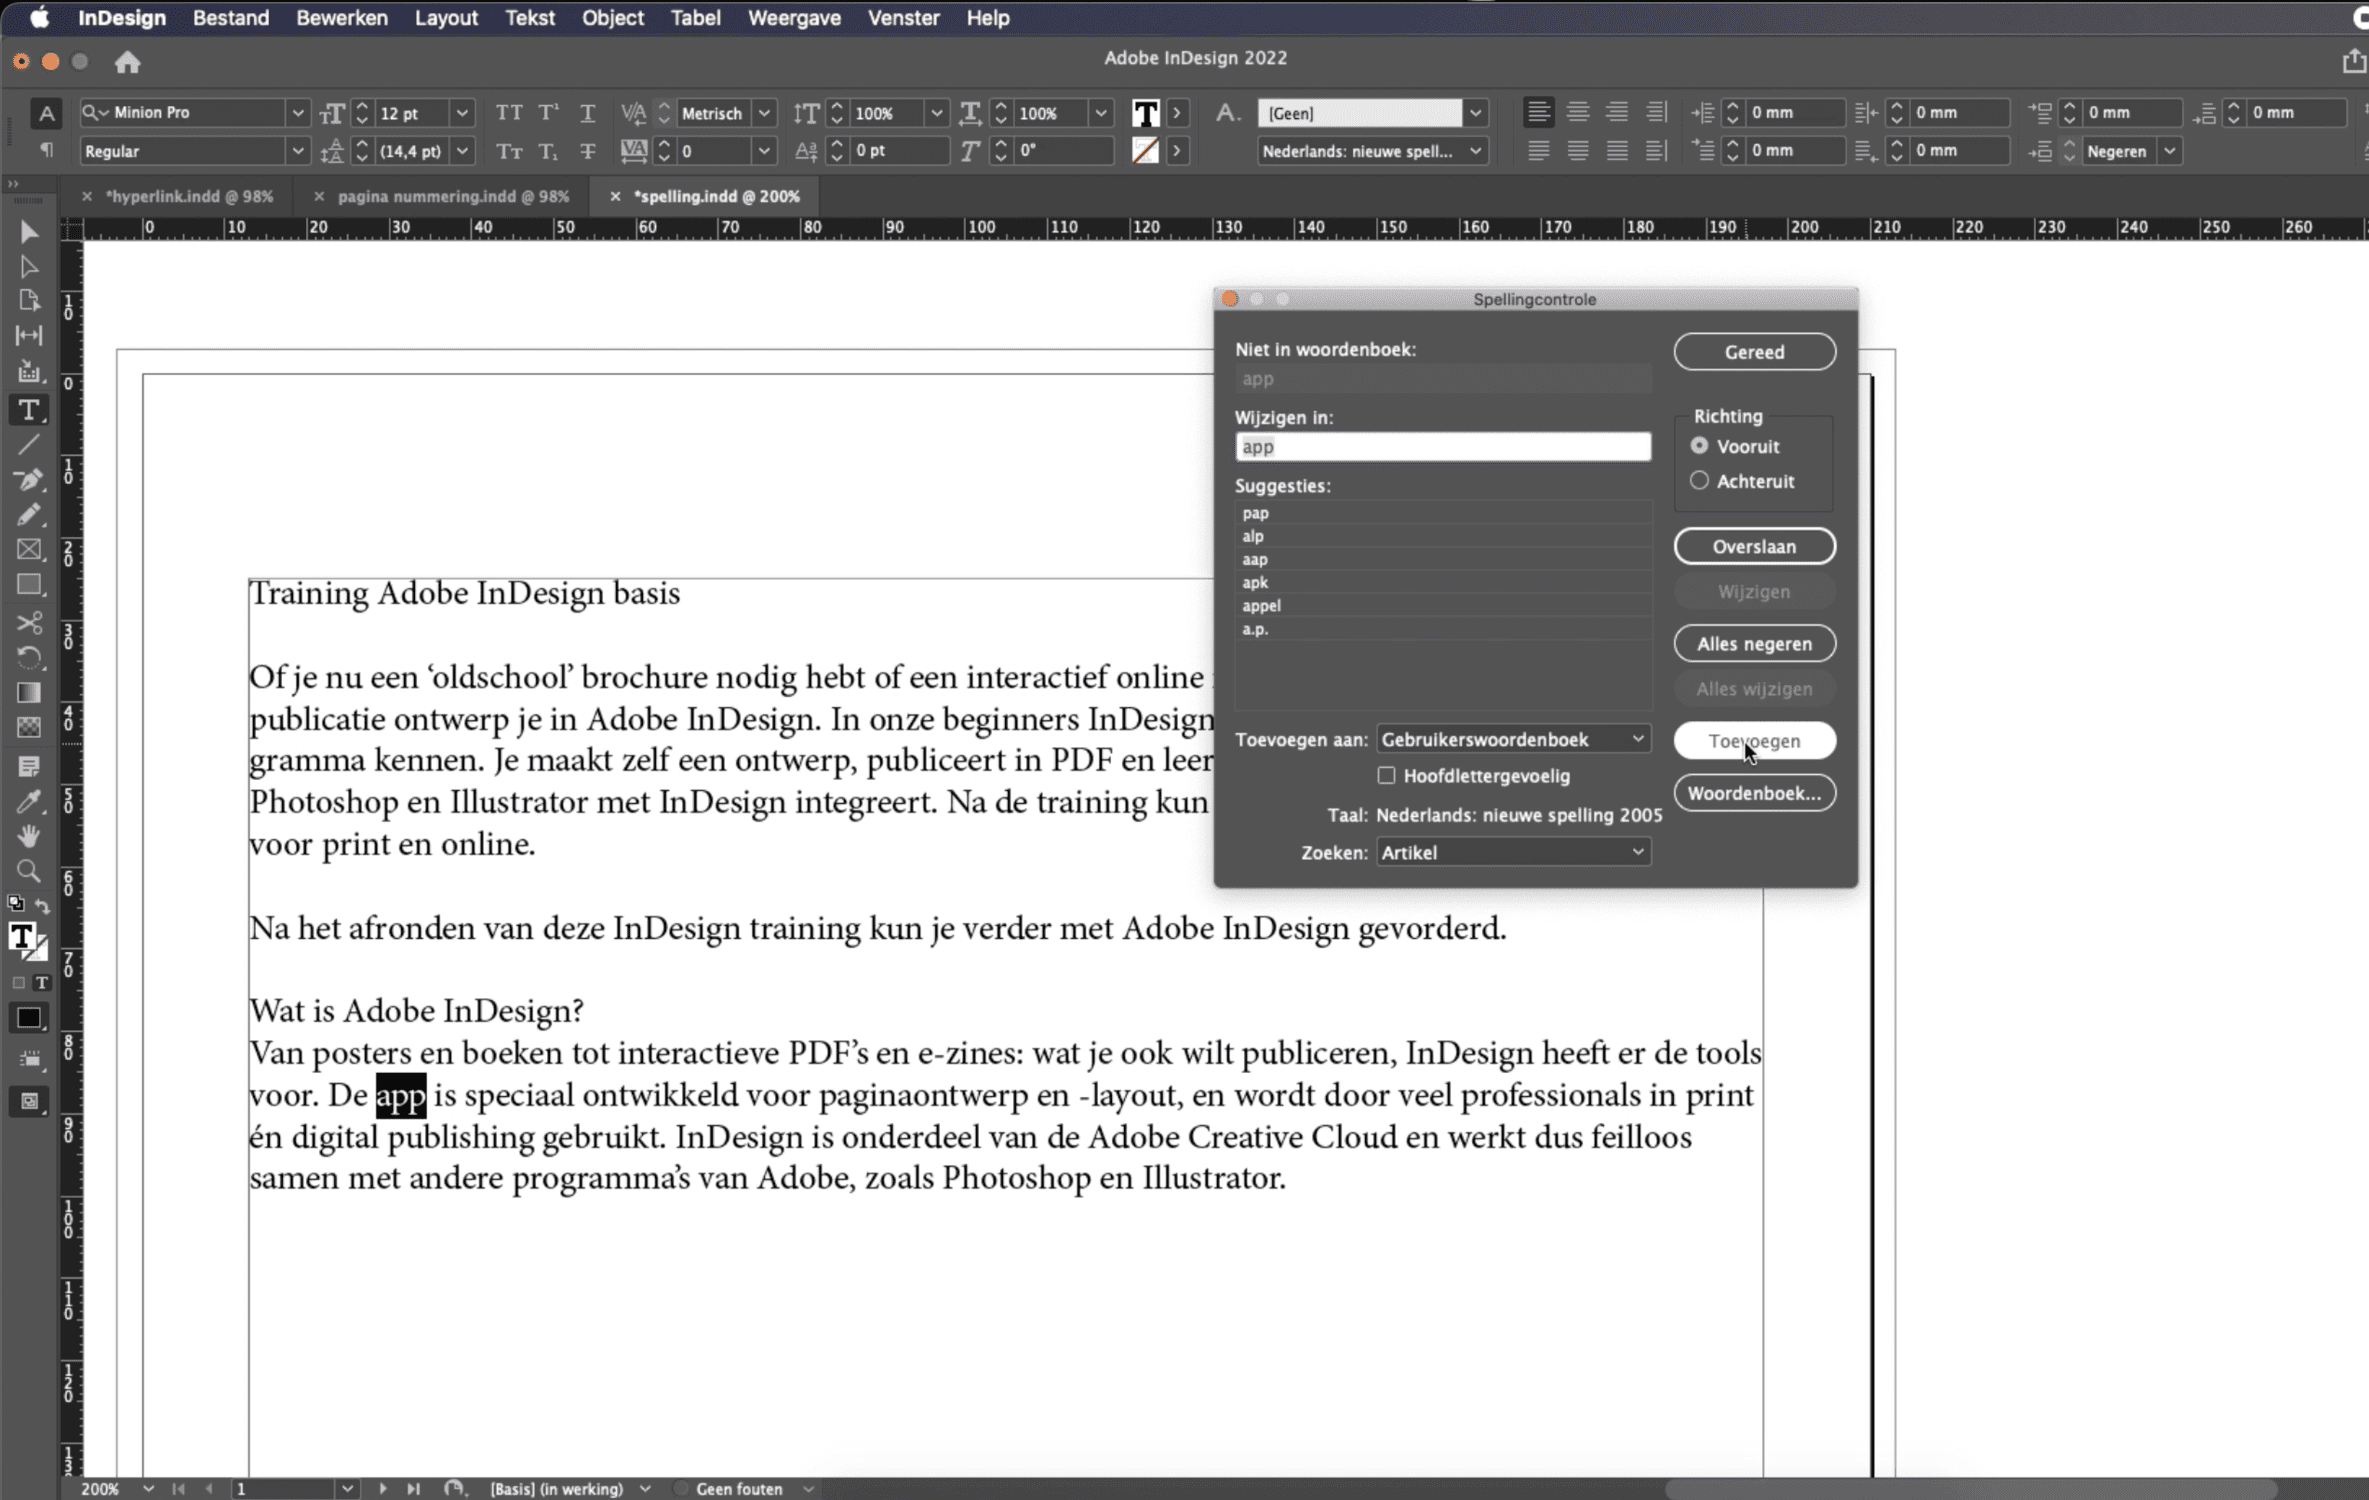
Task: Open the Zoeken Artikel dropdown
Action: pyautogui.click(x=1513, y=852)
